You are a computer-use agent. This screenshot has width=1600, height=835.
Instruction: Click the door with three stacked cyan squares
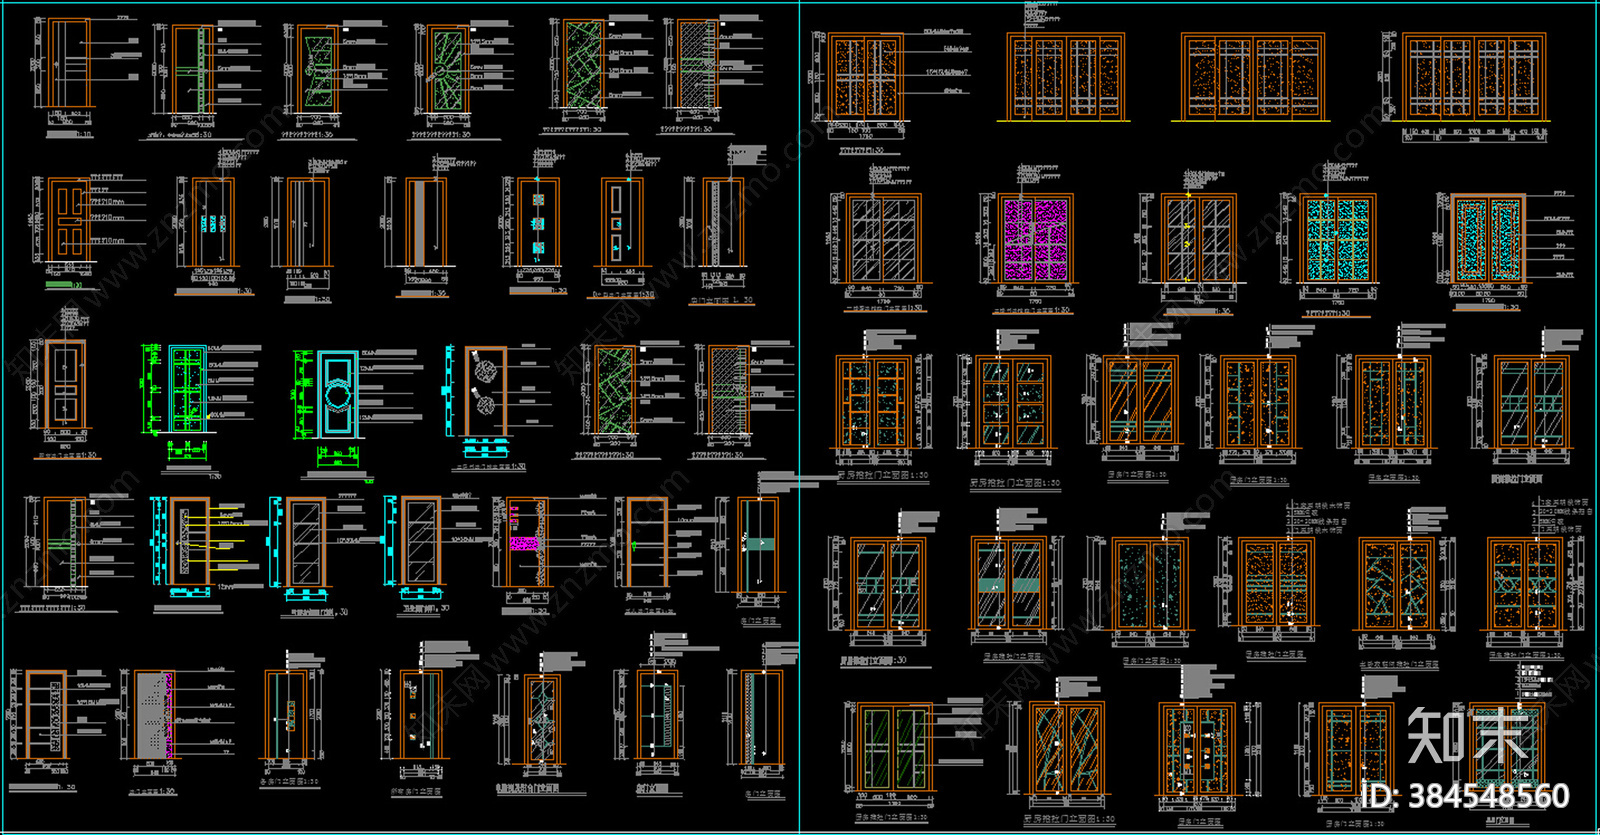coord(537,222)
